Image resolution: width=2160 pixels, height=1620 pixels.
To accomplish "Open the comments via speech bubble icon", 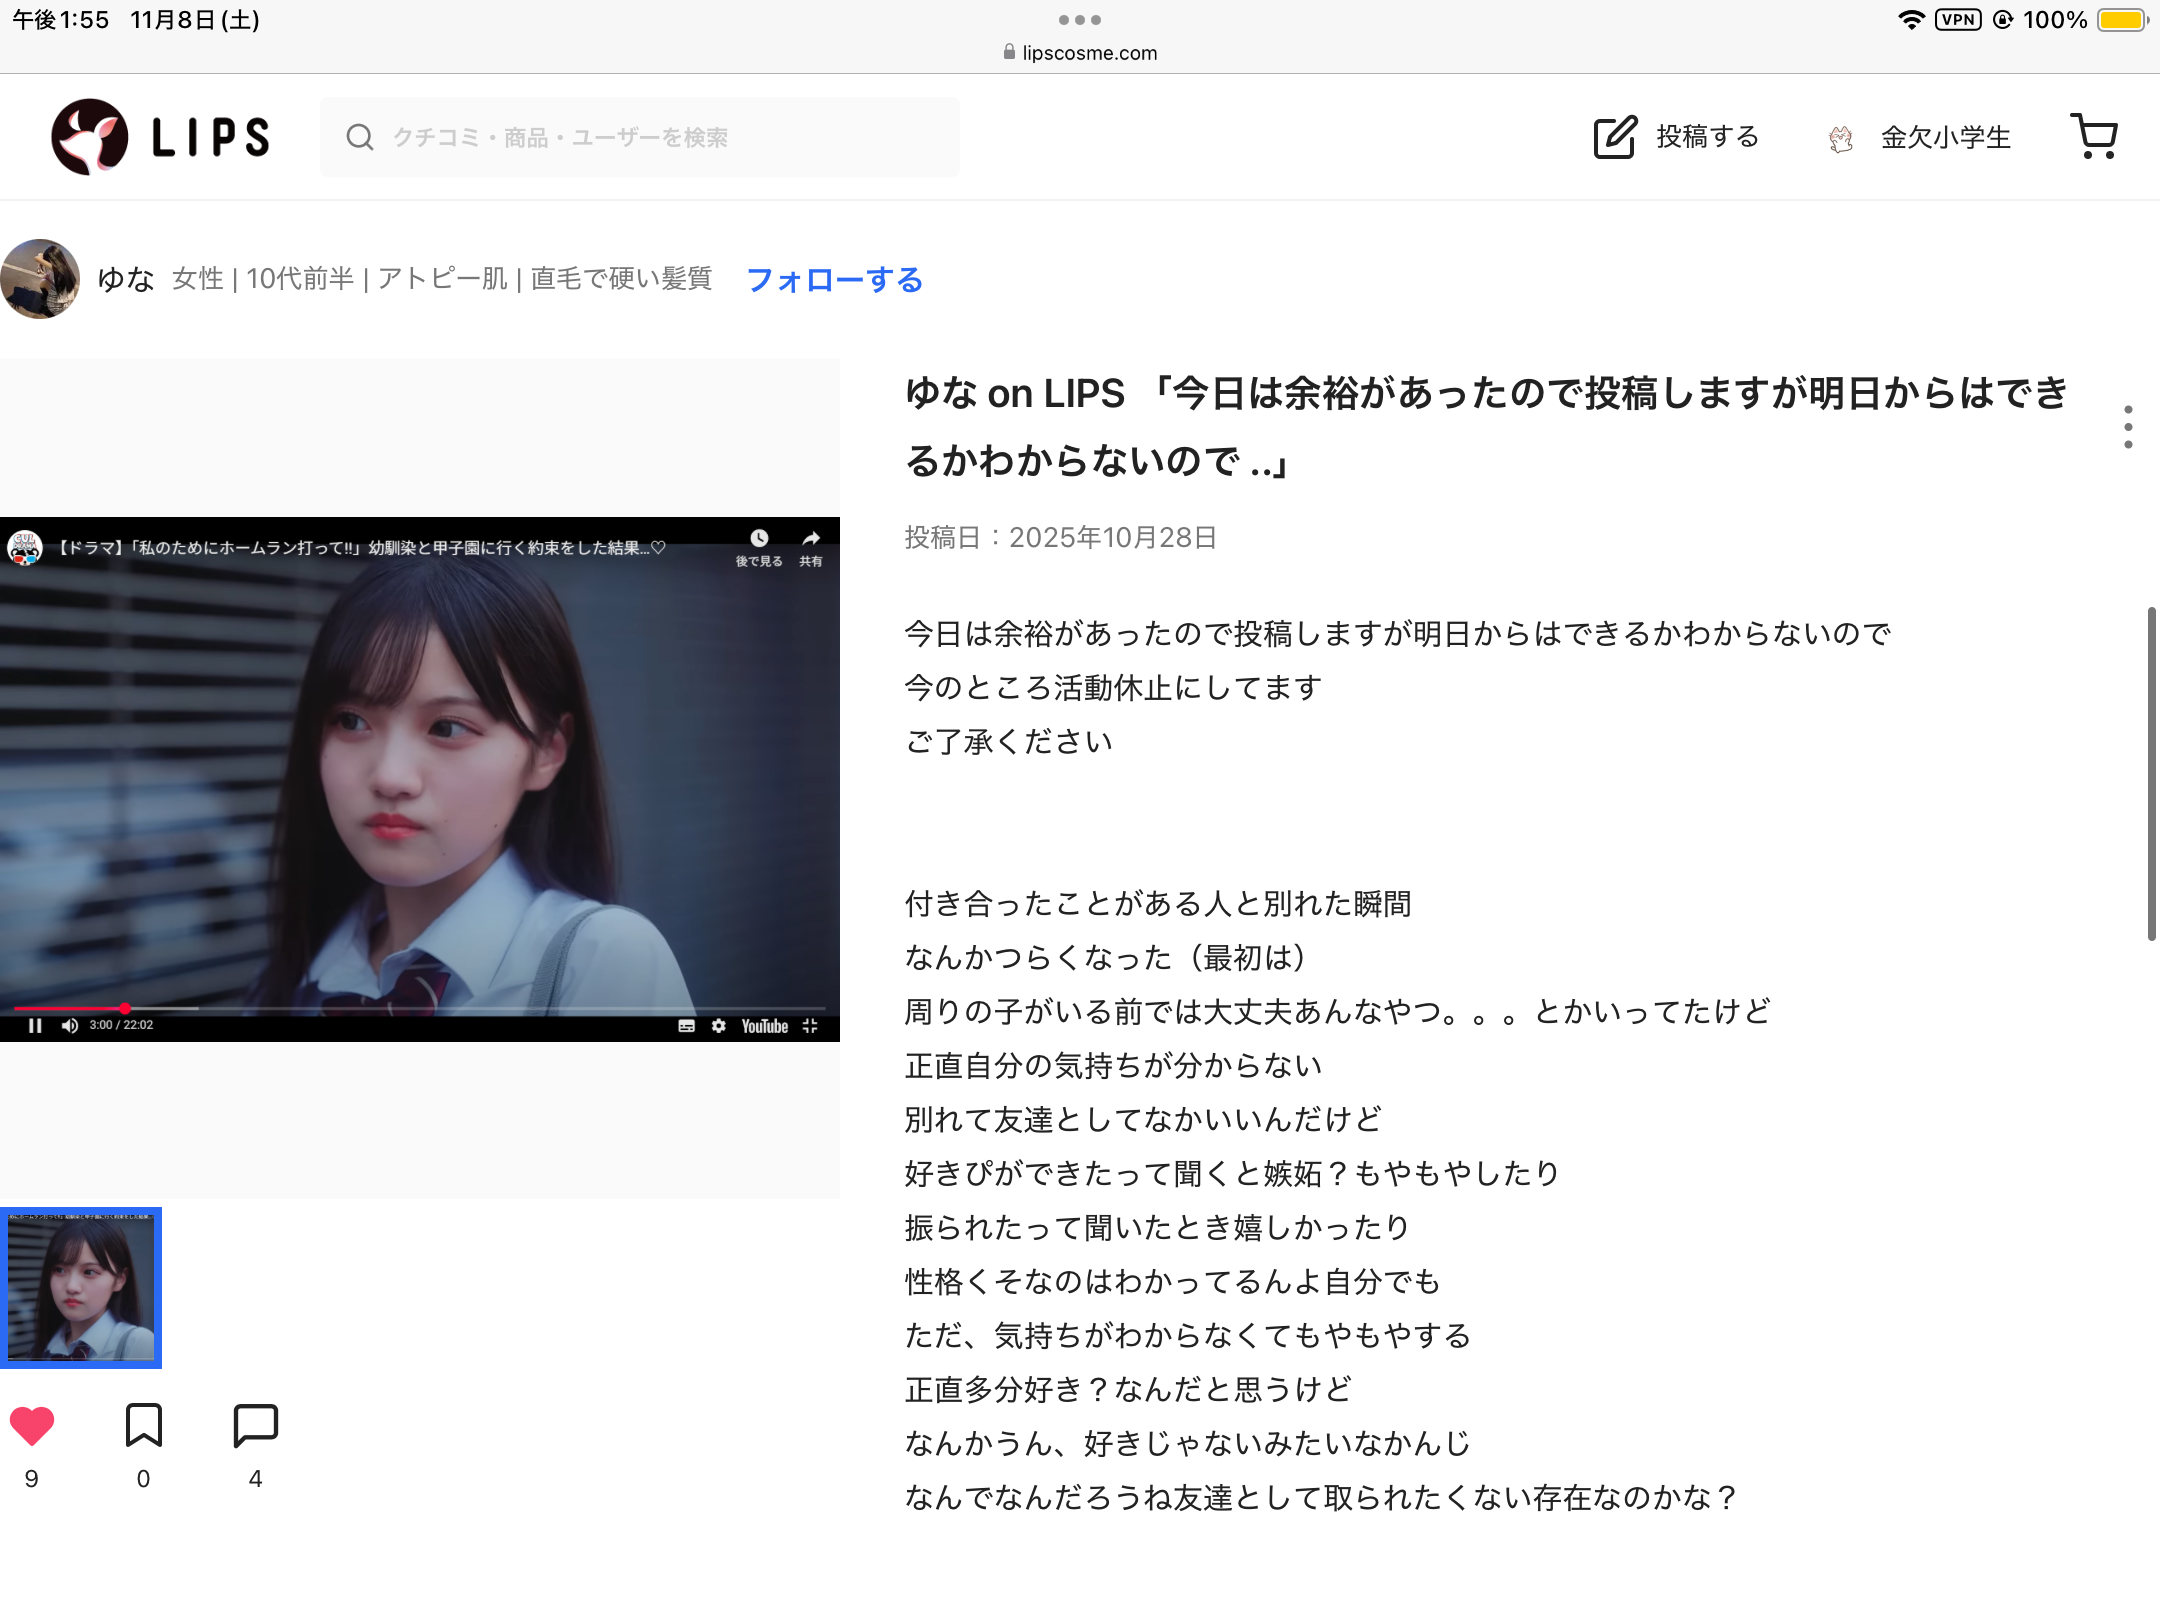I will pyautogui.click(x=255, y=1425).
